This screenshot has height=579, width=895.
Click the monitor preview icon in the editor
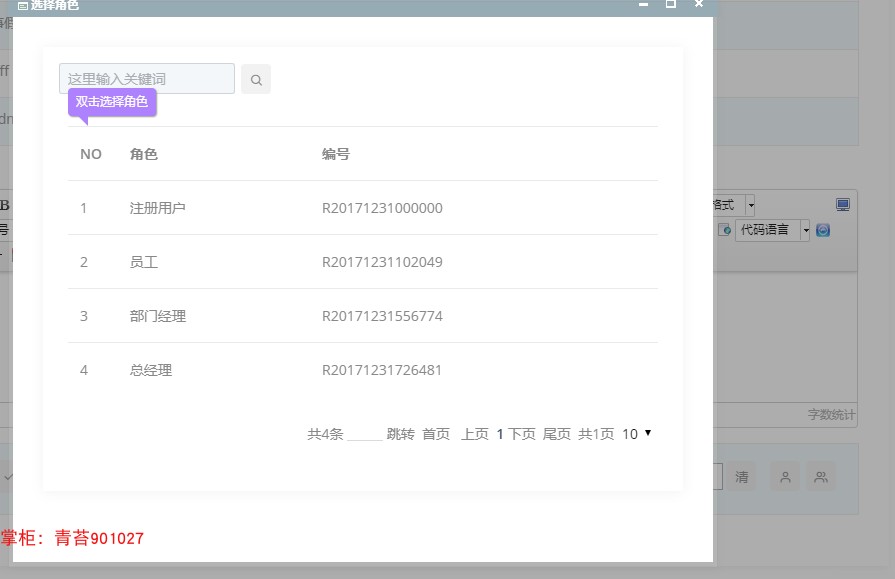[x=841, y=204]
